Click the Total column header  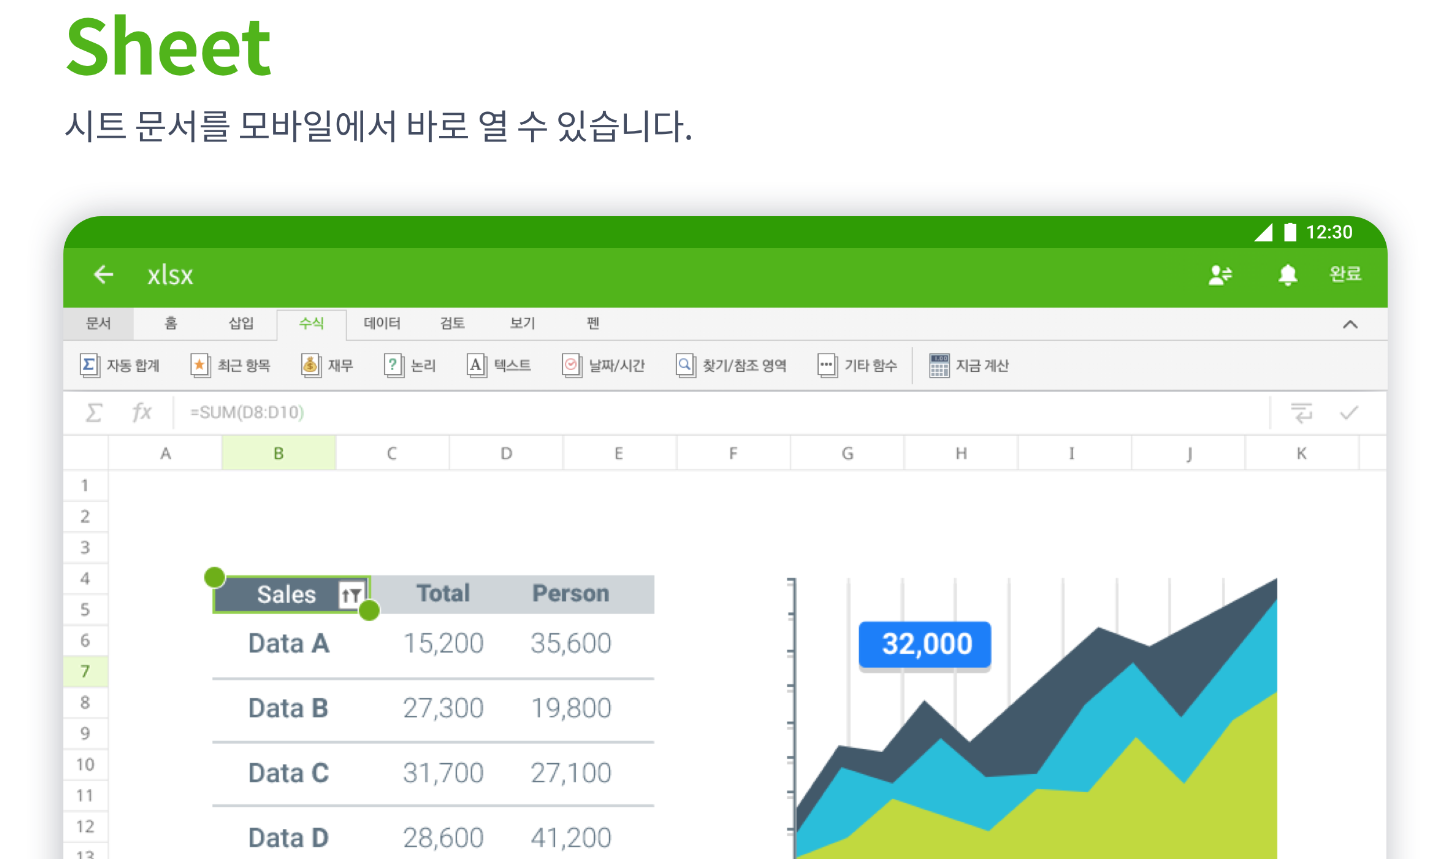[443, 594]
